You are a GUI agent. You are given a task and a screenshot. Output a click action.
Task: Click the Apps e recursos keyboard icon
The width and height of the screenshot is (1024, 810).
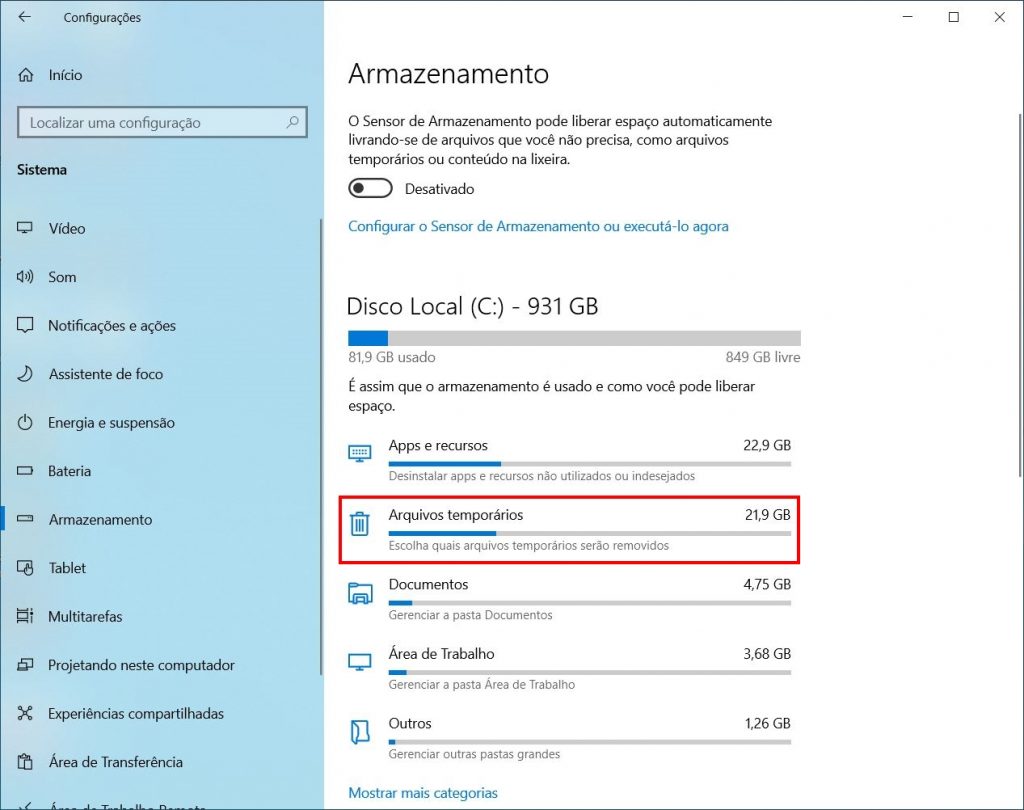click(360, 453)
